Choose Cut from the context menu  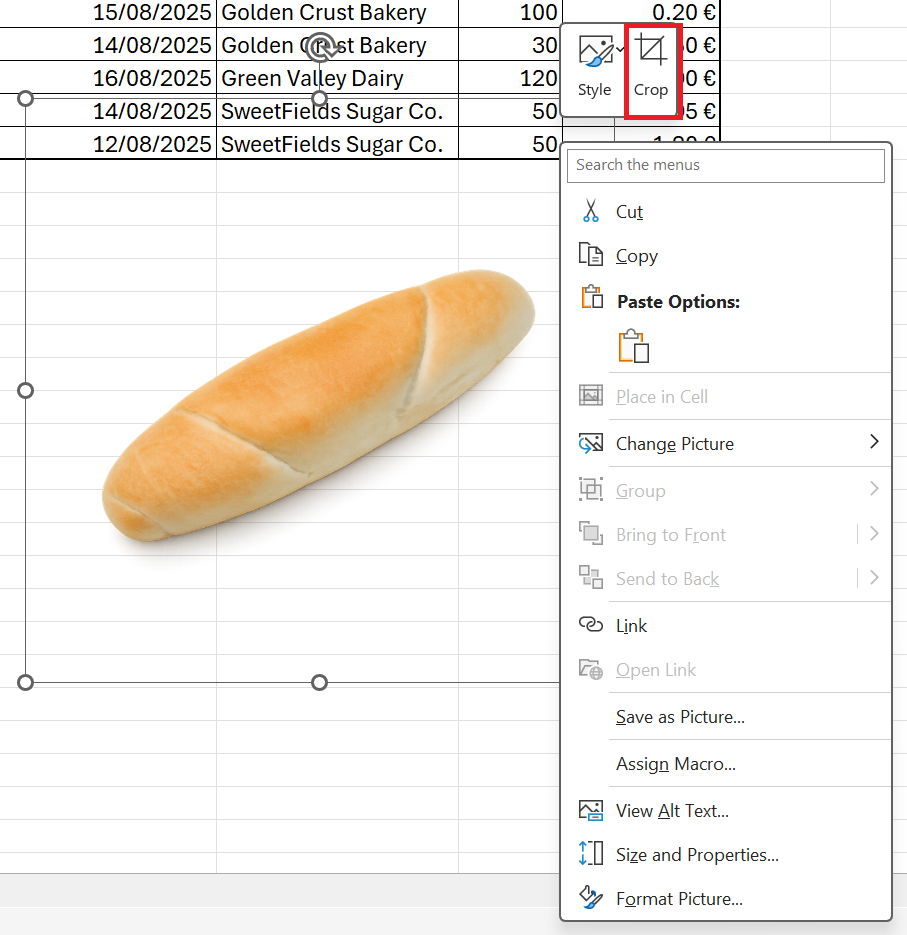point(726,212)
